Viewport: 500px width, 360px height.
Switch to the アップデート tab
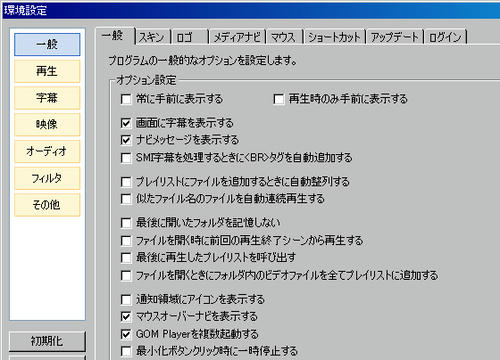click(395, 37)
